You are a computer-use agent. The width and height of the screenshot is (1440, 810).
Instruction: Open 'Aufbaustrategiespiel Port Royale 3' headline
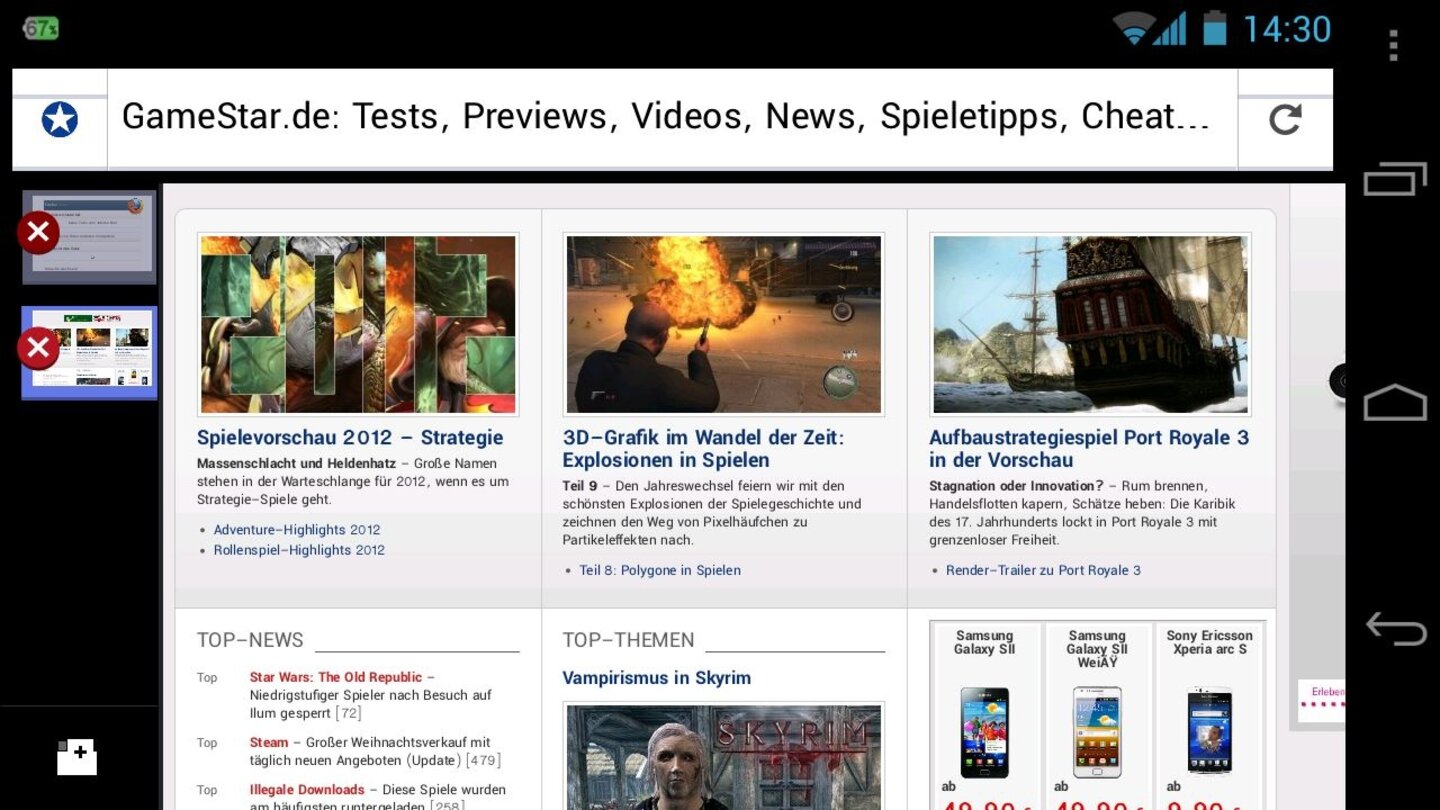1089,449
